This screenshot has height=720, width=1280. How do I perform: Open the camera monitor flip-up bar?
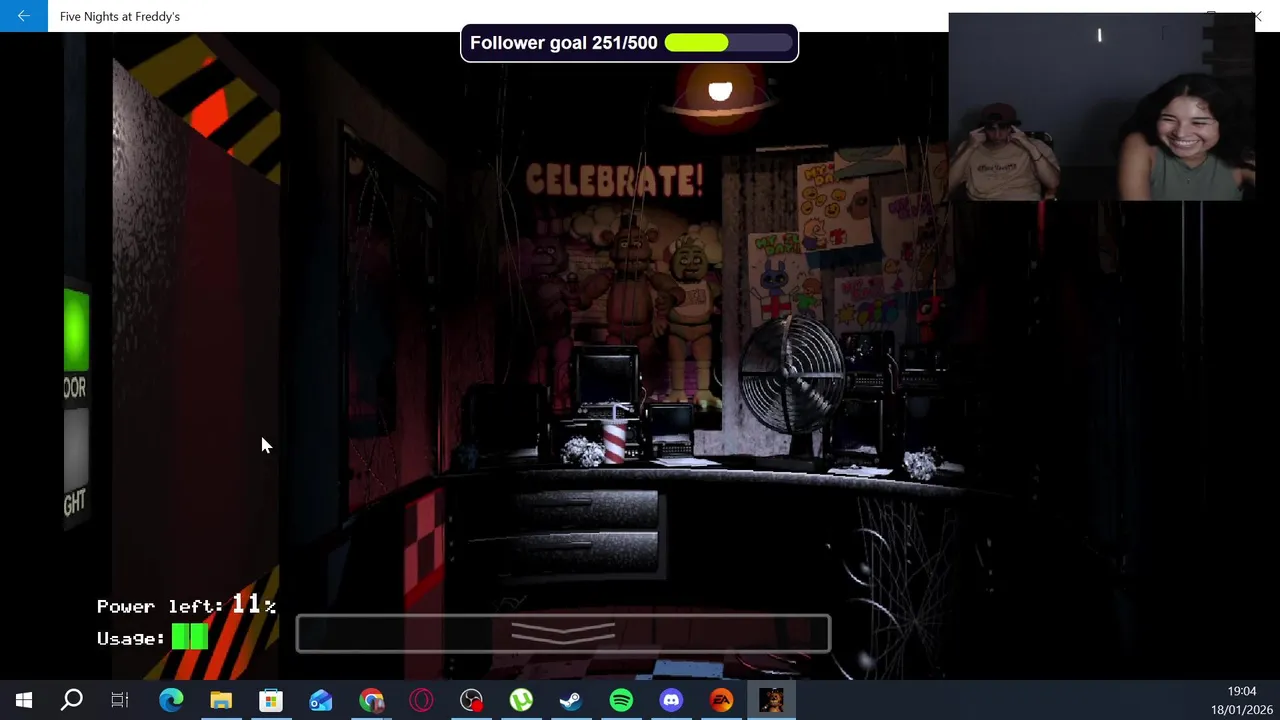coord(563,634)
